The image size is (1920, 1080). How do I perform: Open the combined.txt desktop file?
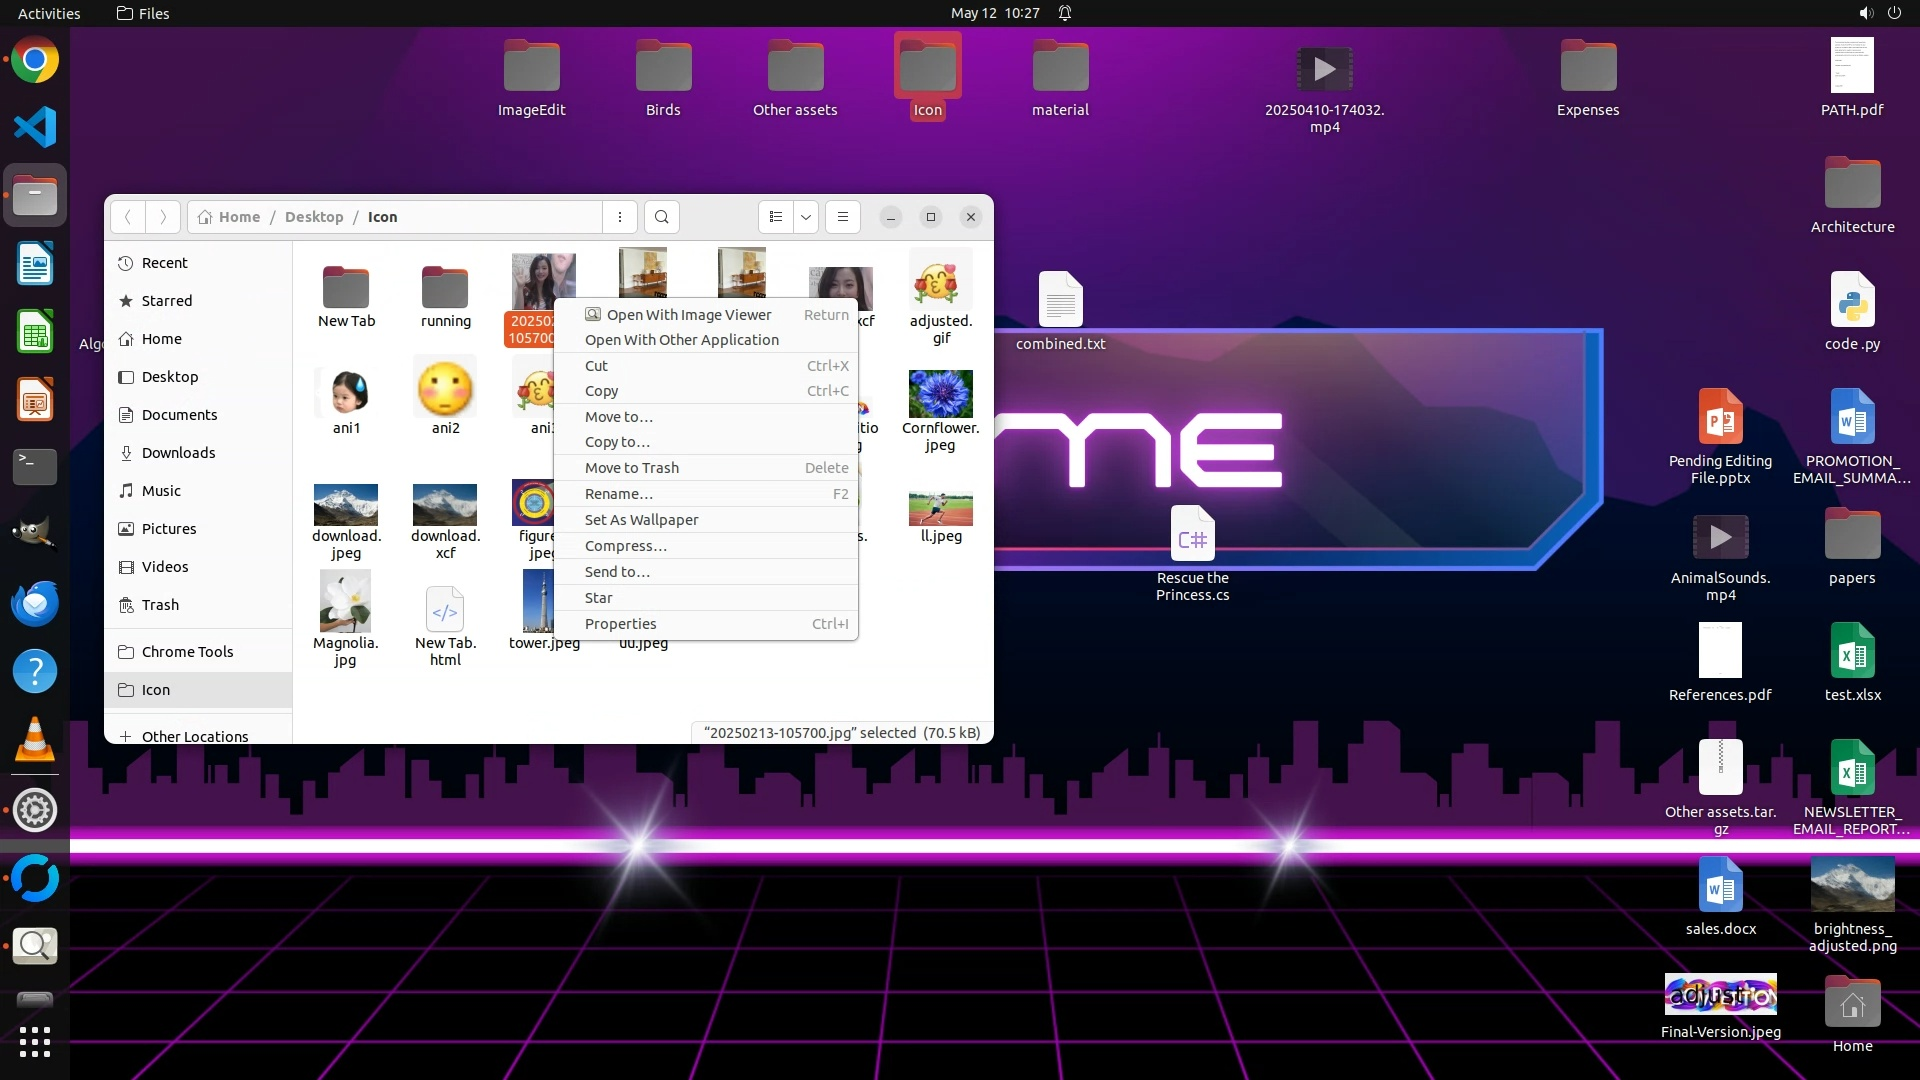pyautogui.click(x=1060, y=300)
